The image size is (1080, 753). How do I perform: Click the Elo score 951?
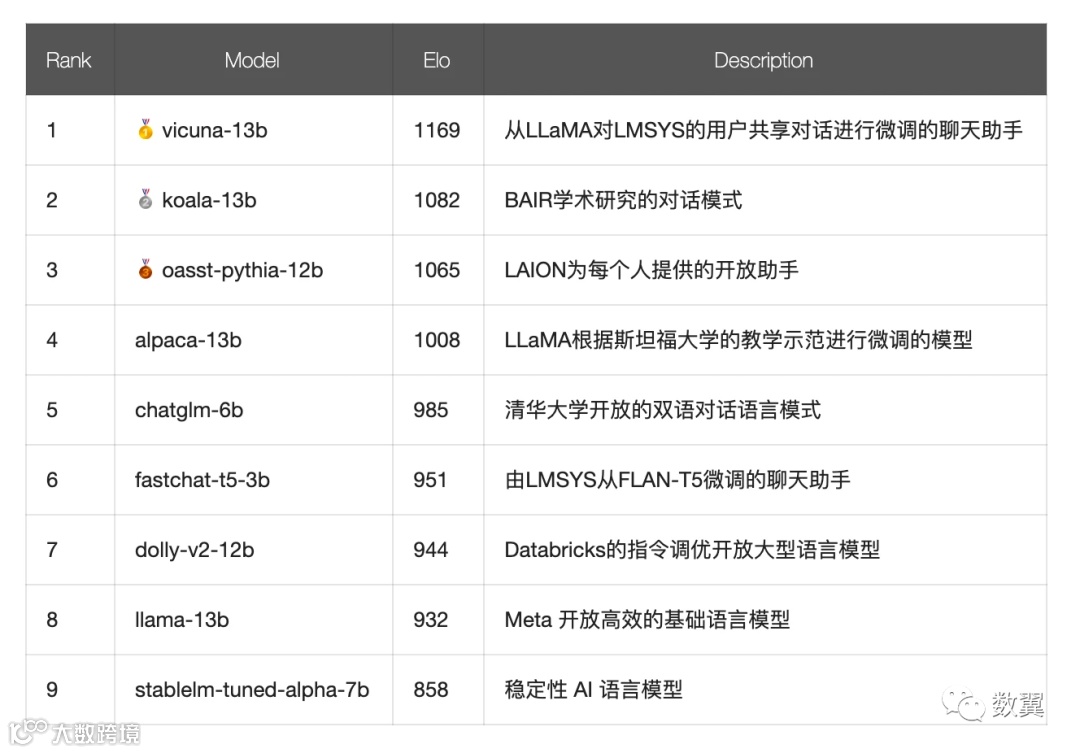point(430,480)
